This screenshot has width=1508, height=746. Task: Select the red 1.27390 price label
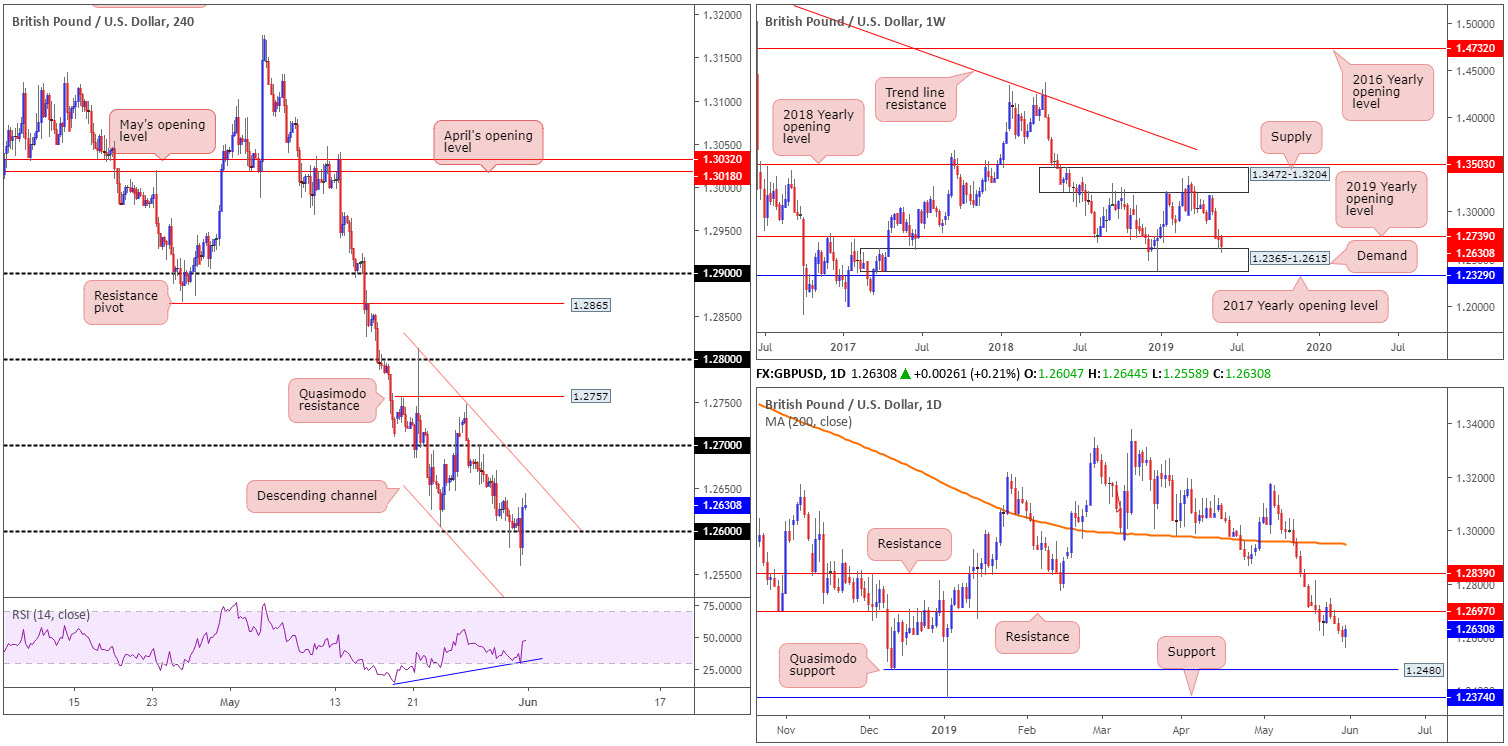1477,236
